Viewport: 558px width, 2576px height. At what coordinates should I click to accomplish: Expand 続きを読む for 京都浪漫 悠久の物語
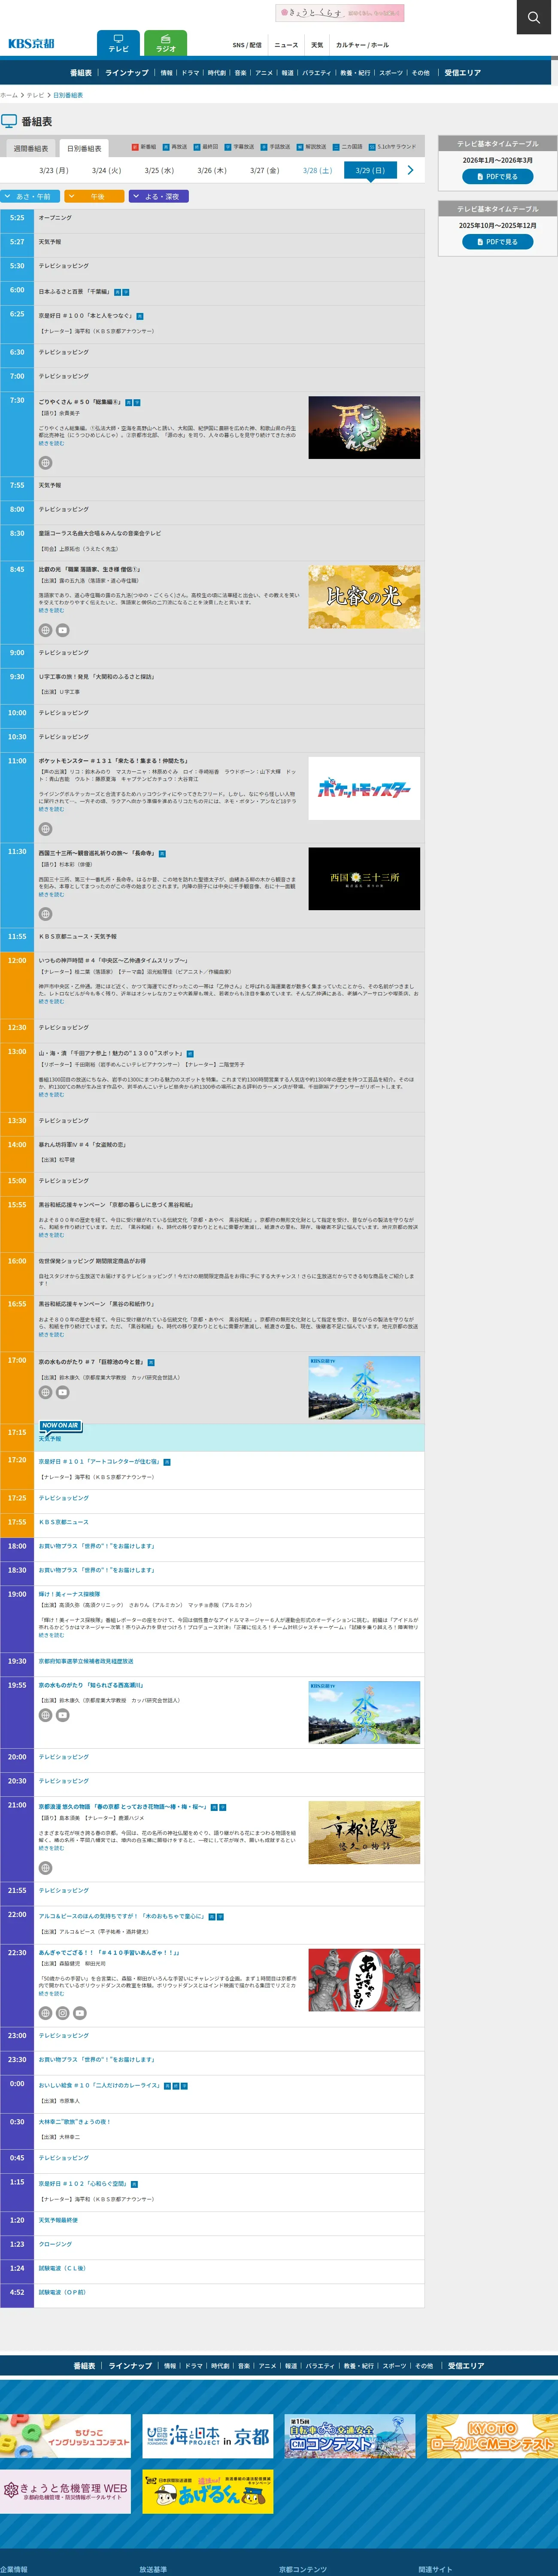51,1848
